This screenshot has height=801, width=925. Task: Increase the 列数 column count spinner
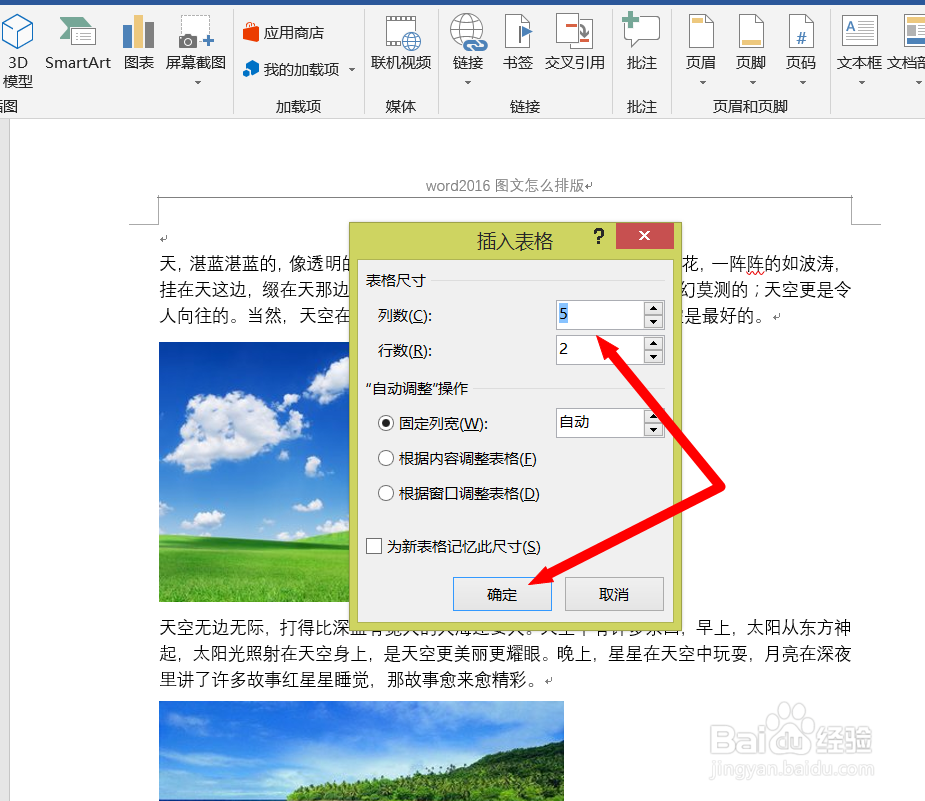pos(654,308)
